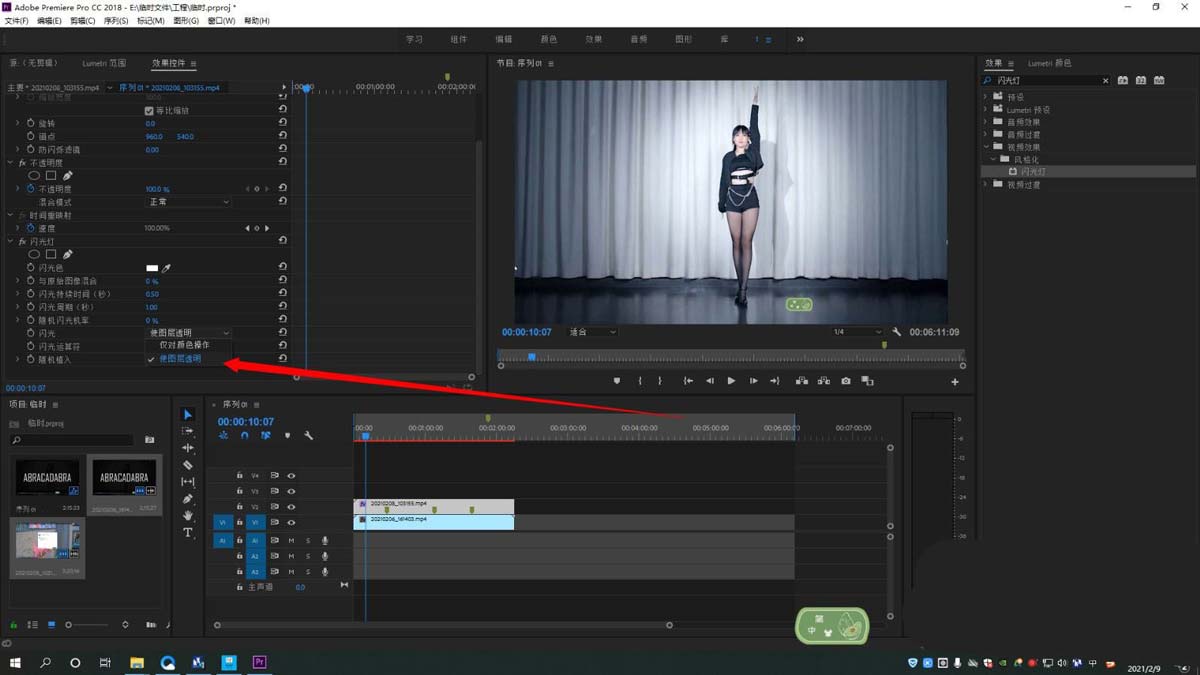Mute audio track A1
Screen dimensions: 1200x675
[291, 541]
